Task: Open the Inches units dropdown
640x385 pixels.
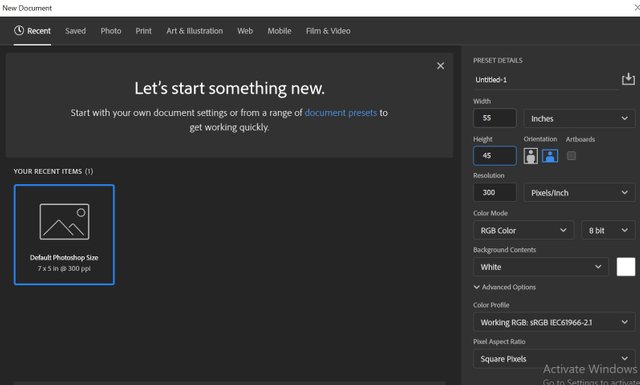Action: coord(579,118)
